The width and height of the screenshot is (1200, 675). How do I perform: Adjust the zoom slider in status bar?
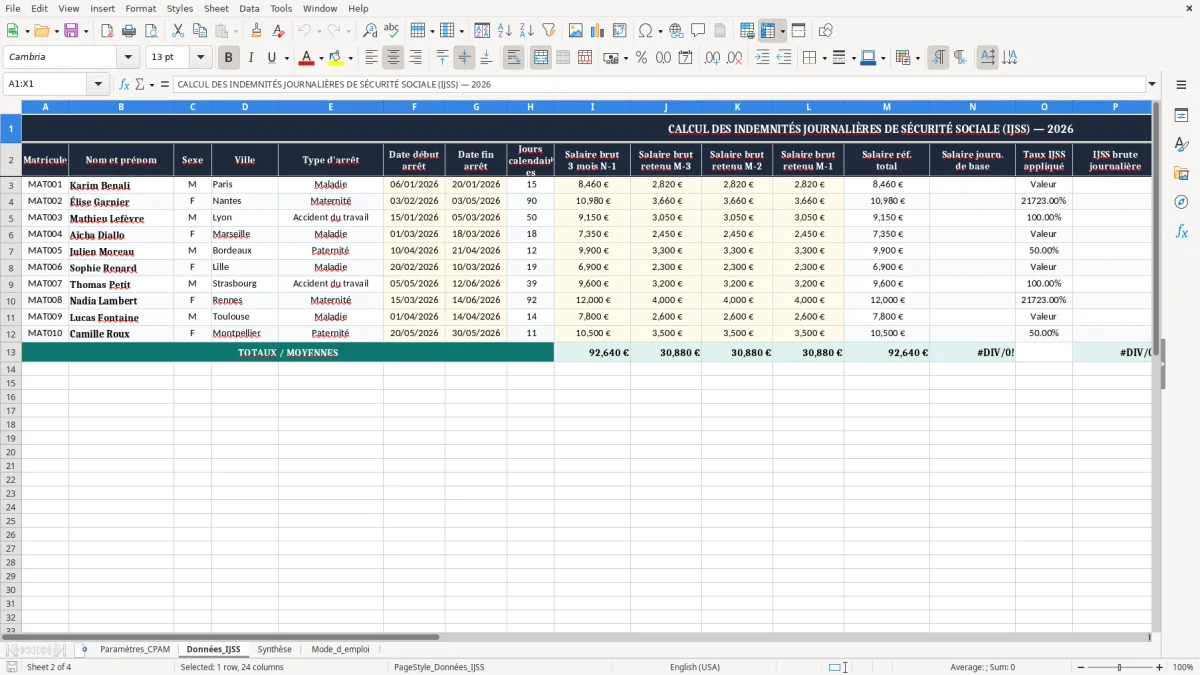(1120, 667)
